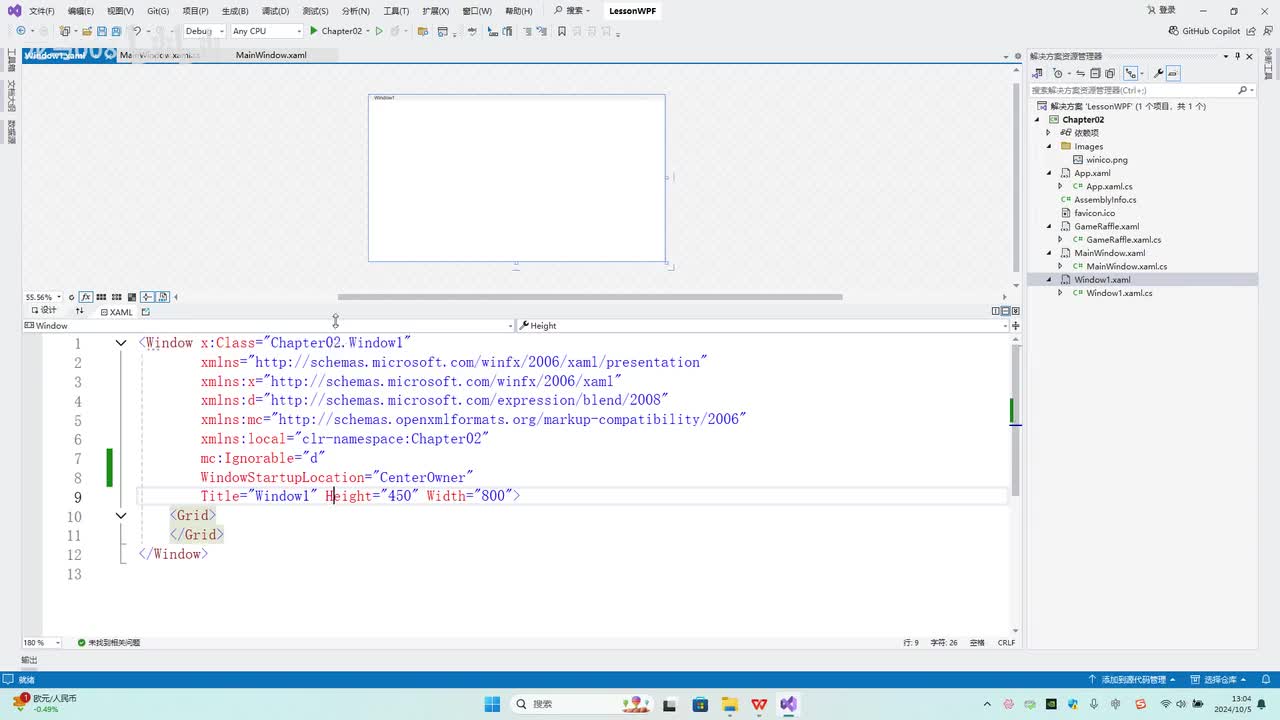The height and width of the screenshot is (720, 1280).
Task: Sync with active document in Solution Explorer
Action: click(x=1082, y=73)
